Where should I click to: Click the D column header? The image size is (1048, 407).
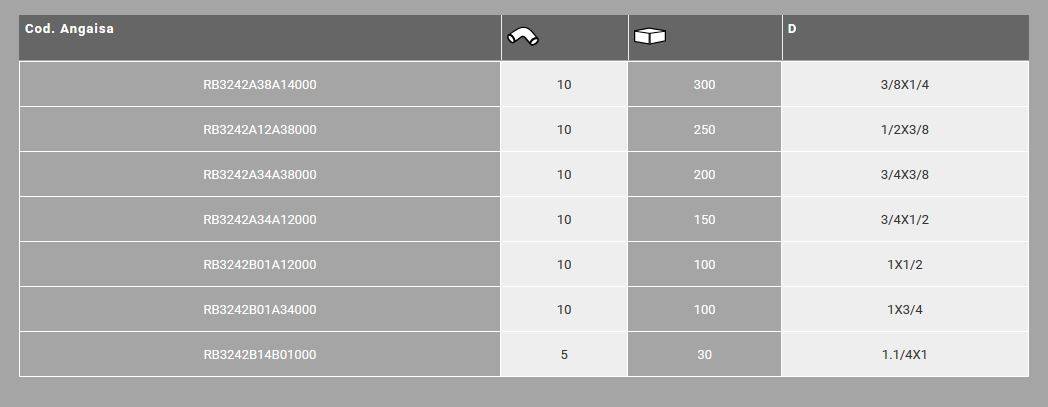[x=792, y=30]
